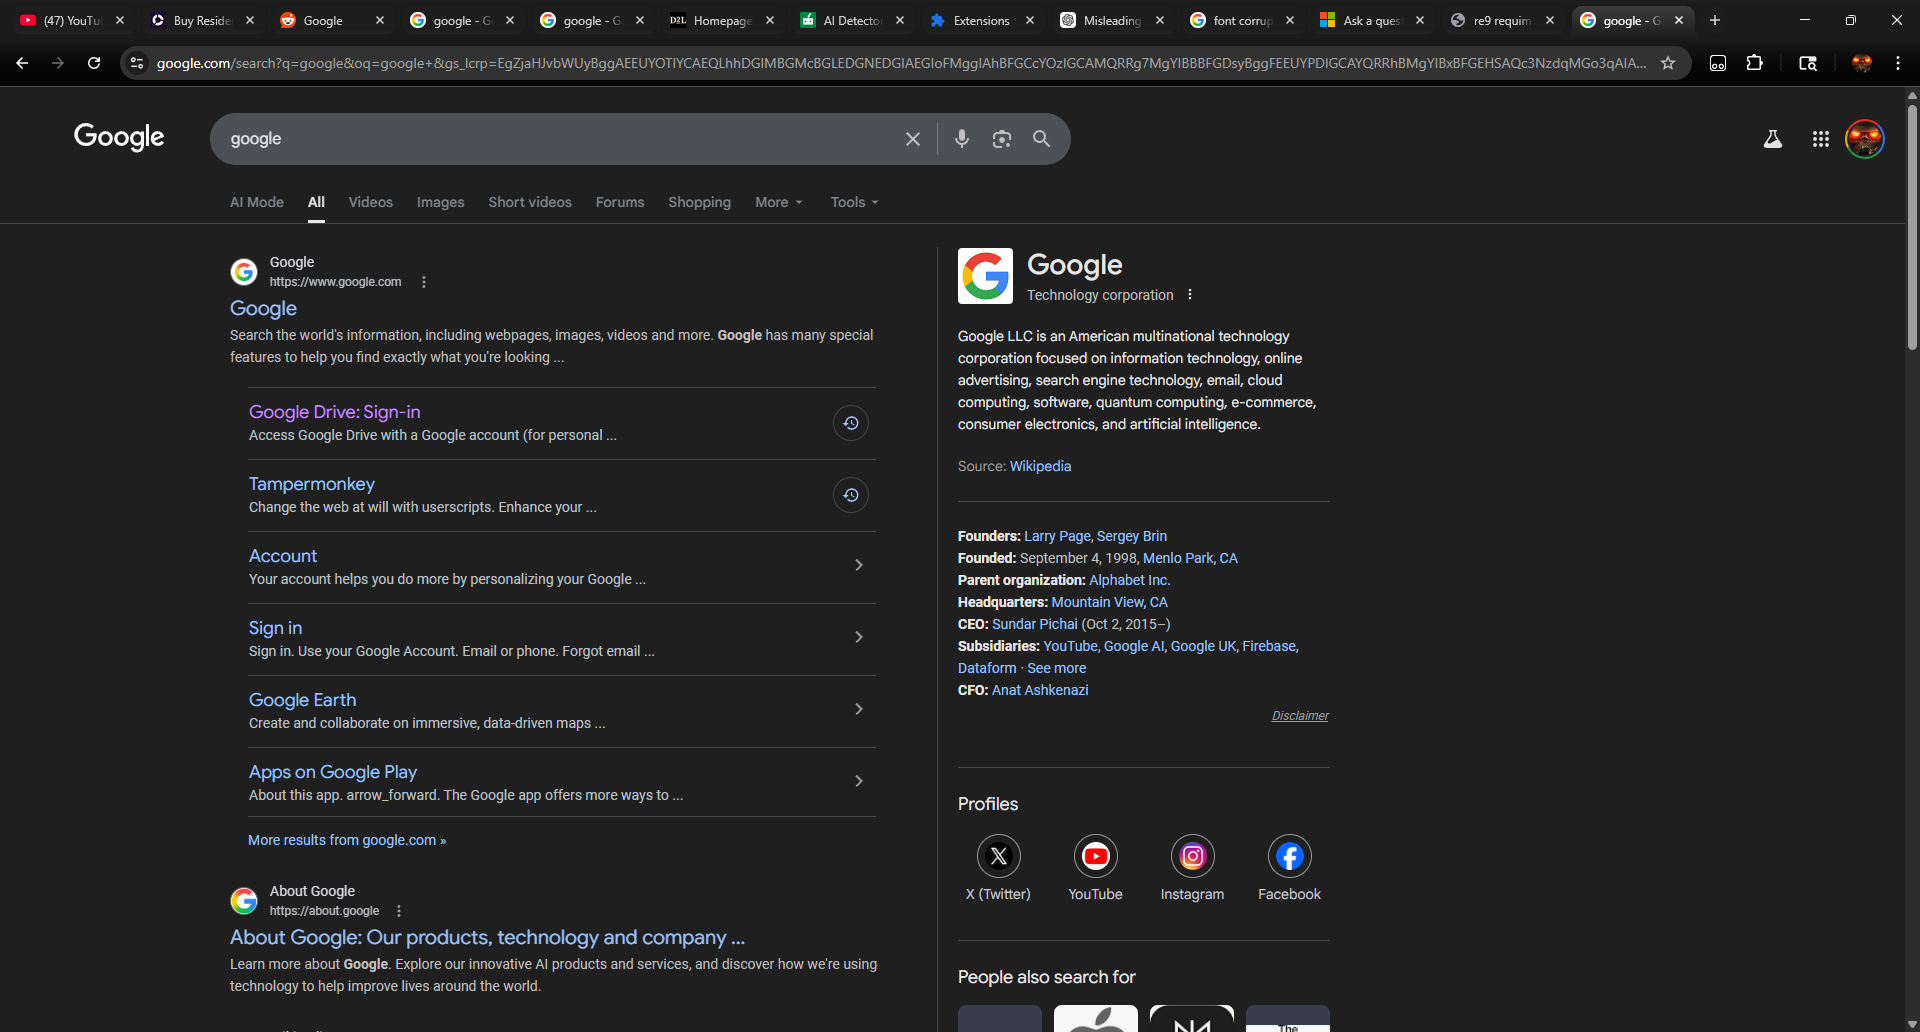Viewport: 1920px width, 1032px height.
Task: Switch to the Images search tab
Action: [440, 202]
